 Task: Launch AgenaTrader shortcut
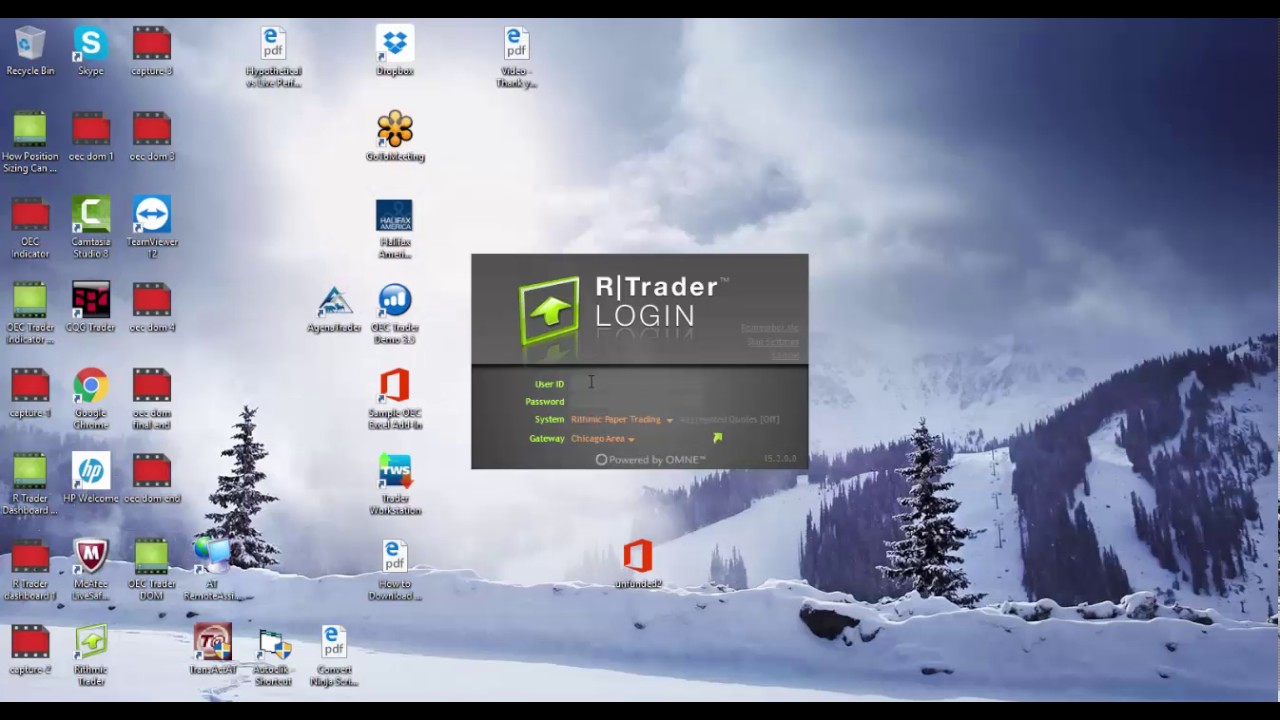tap(334, 308)
